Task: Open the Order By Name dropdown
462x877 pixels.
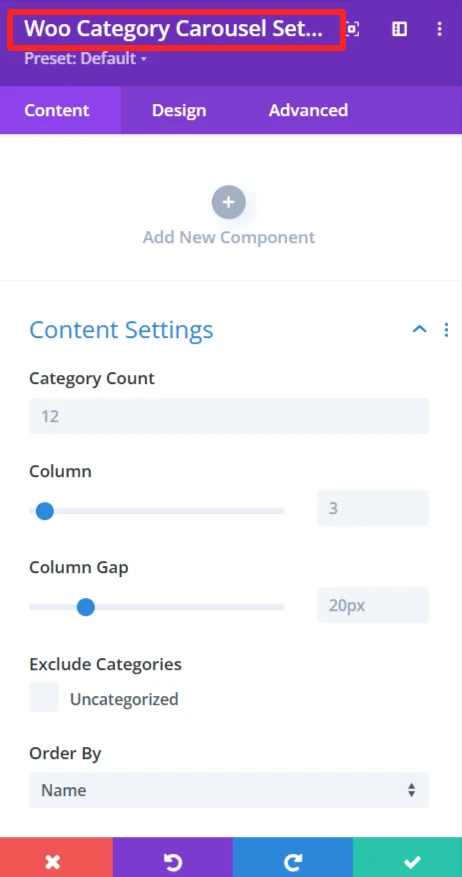Action: click(229, 790)
